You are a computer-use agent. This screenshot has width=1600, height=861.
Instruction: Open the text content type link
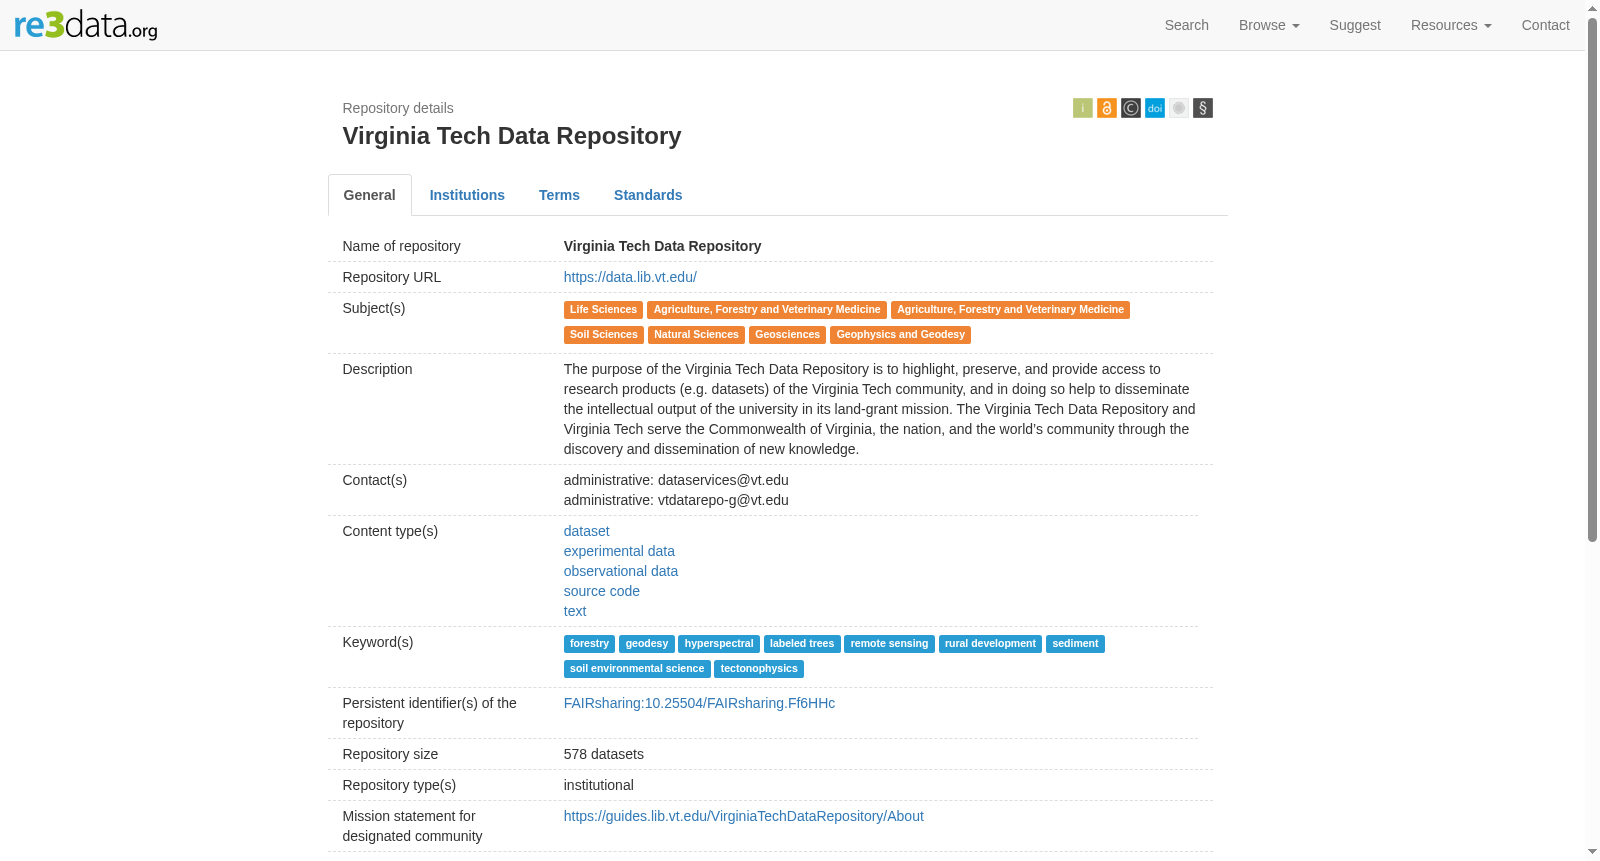tap(575, 611)
